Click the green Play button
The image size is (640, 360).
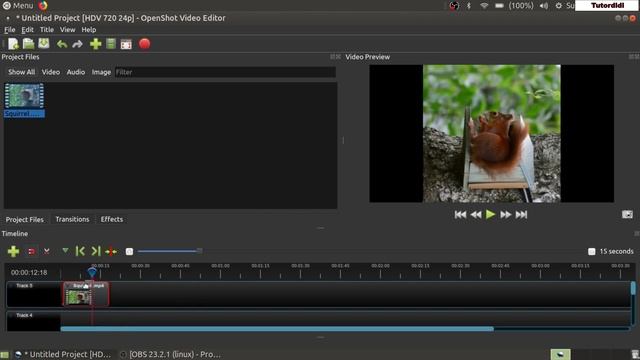tap(491, 214)
